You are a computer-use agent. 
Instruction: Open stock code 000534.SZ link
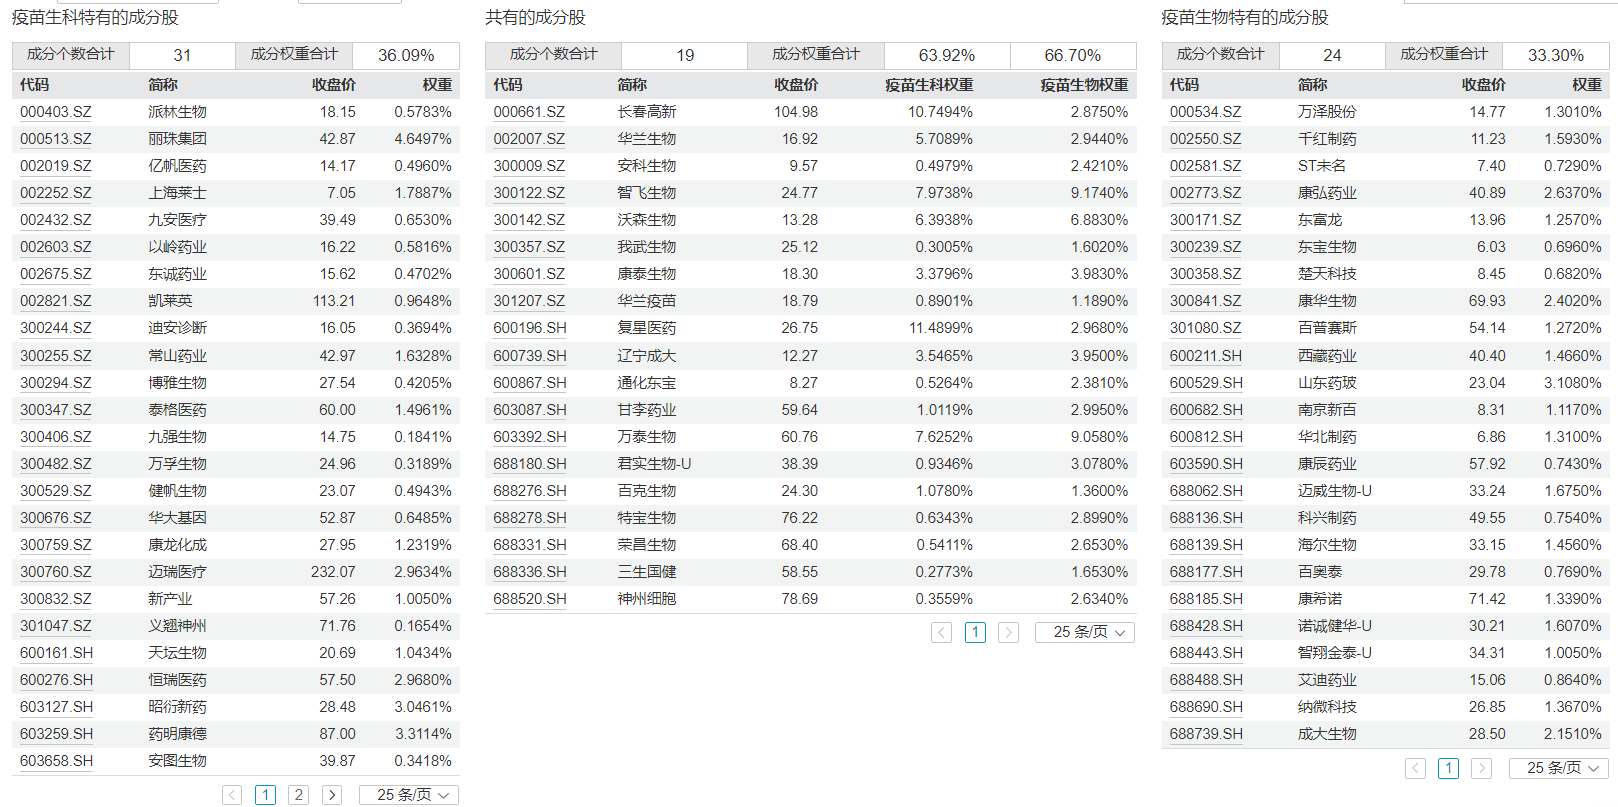1206,112
